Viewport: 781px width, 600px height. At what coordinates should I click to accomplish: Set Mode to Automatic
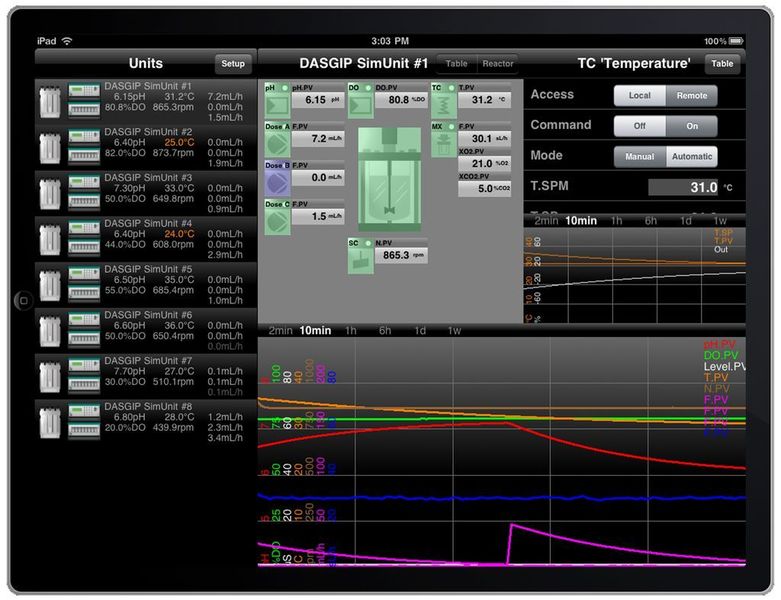[x=692, y=156]
